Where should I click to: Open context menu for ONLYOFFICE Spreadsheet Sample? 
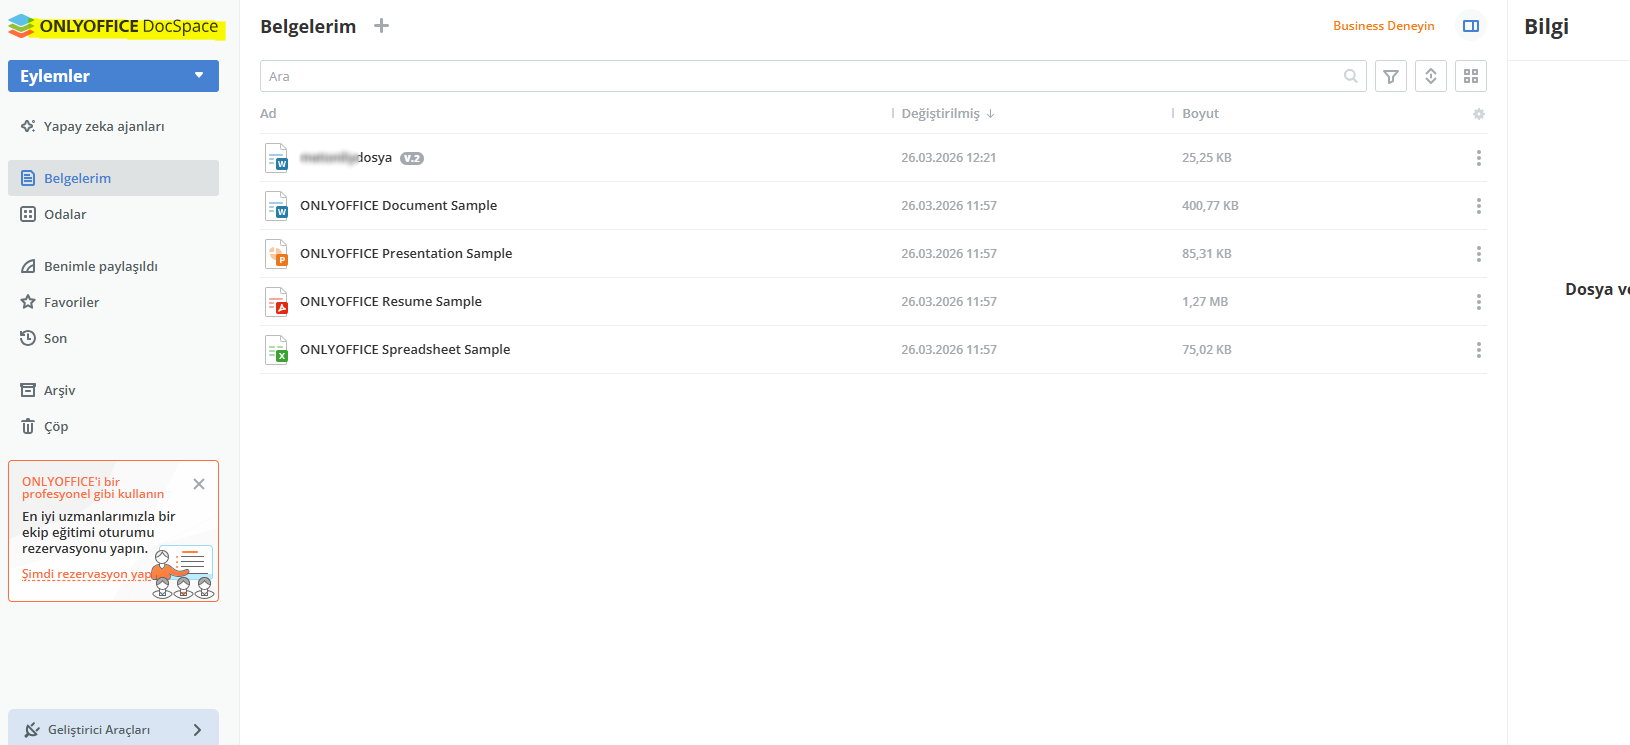[1478, 350]
